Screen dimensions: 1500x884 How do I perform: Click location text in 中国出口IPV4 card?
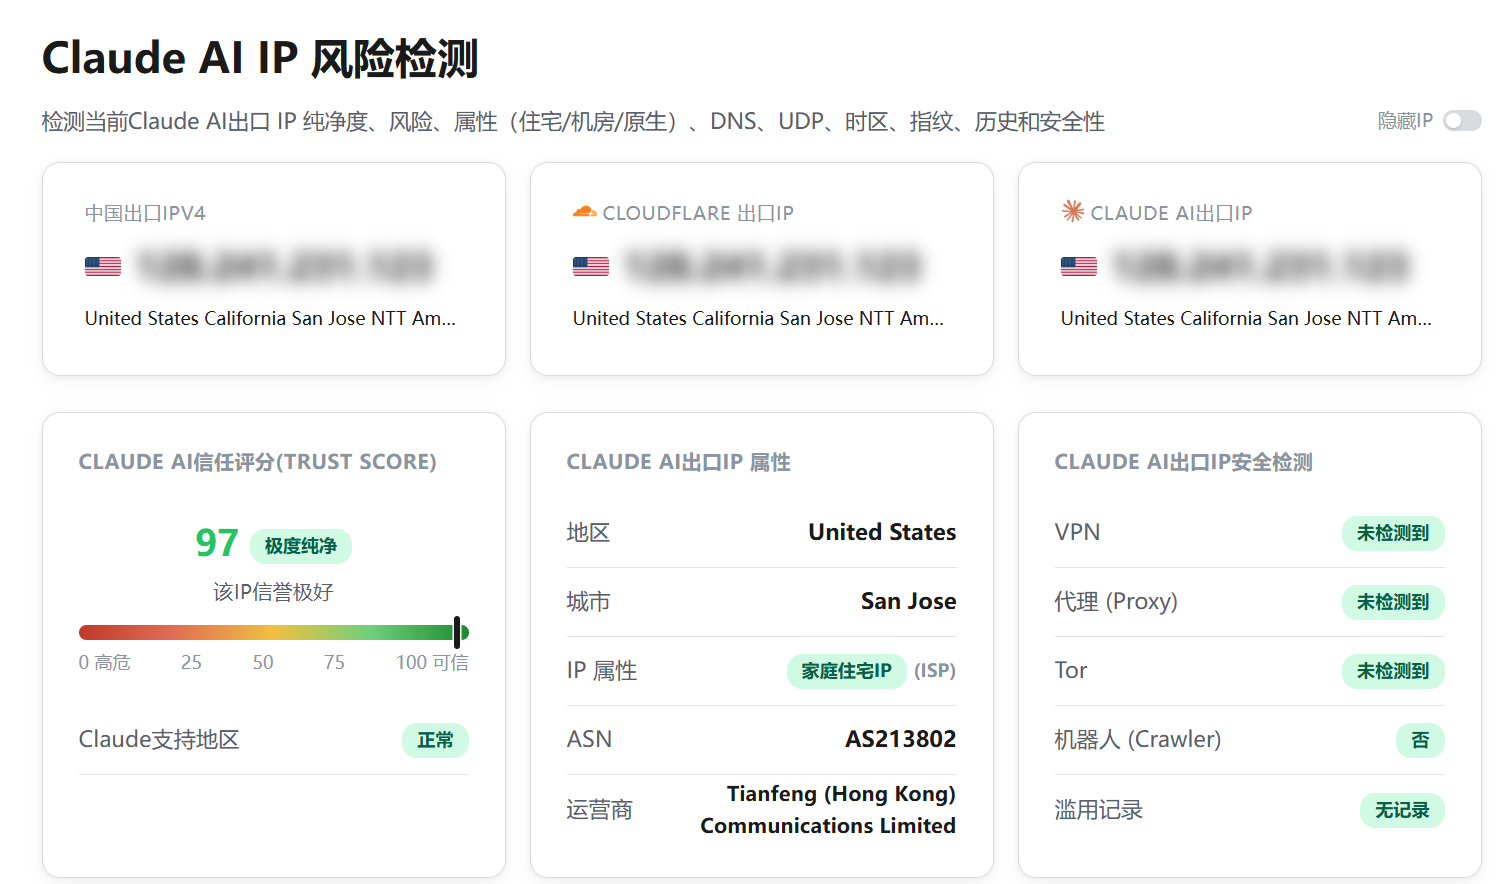270,318
